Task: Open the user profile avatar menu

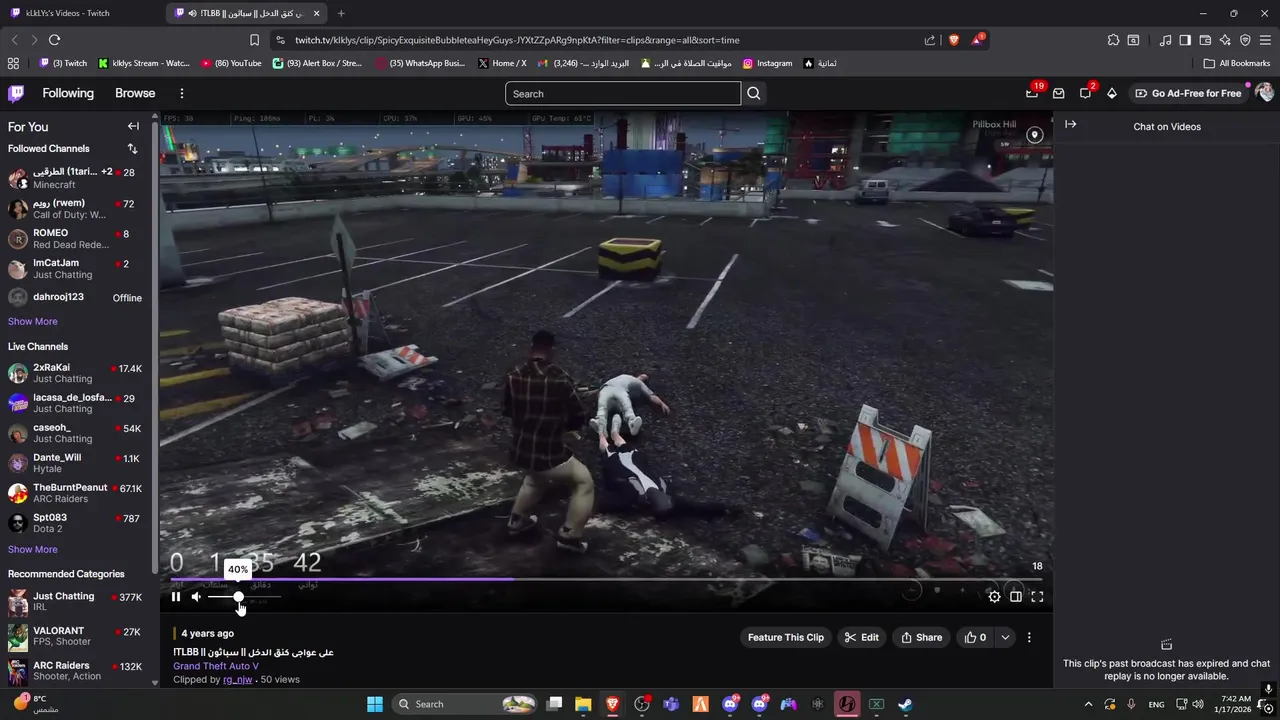Action: [1264, 93]
